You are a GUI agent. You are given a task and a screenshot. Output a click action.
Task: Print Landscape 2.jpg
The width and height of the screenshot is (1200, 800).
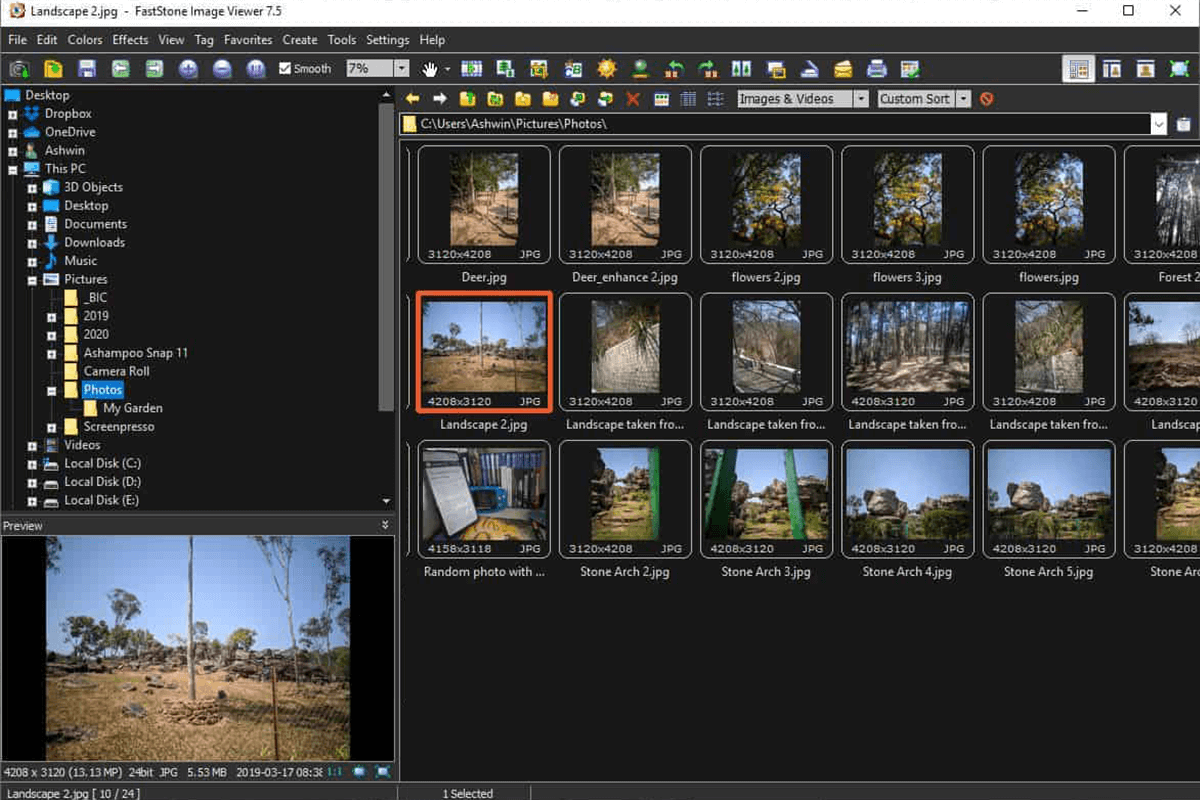click(x=877, y=68)
